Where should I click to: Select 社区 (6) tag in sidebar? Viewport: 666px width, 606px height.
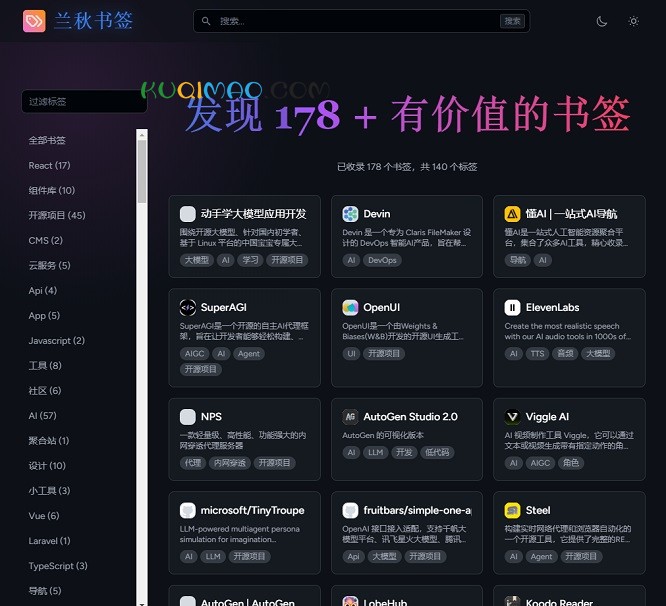pyautogui.click(x=45, y=391)
